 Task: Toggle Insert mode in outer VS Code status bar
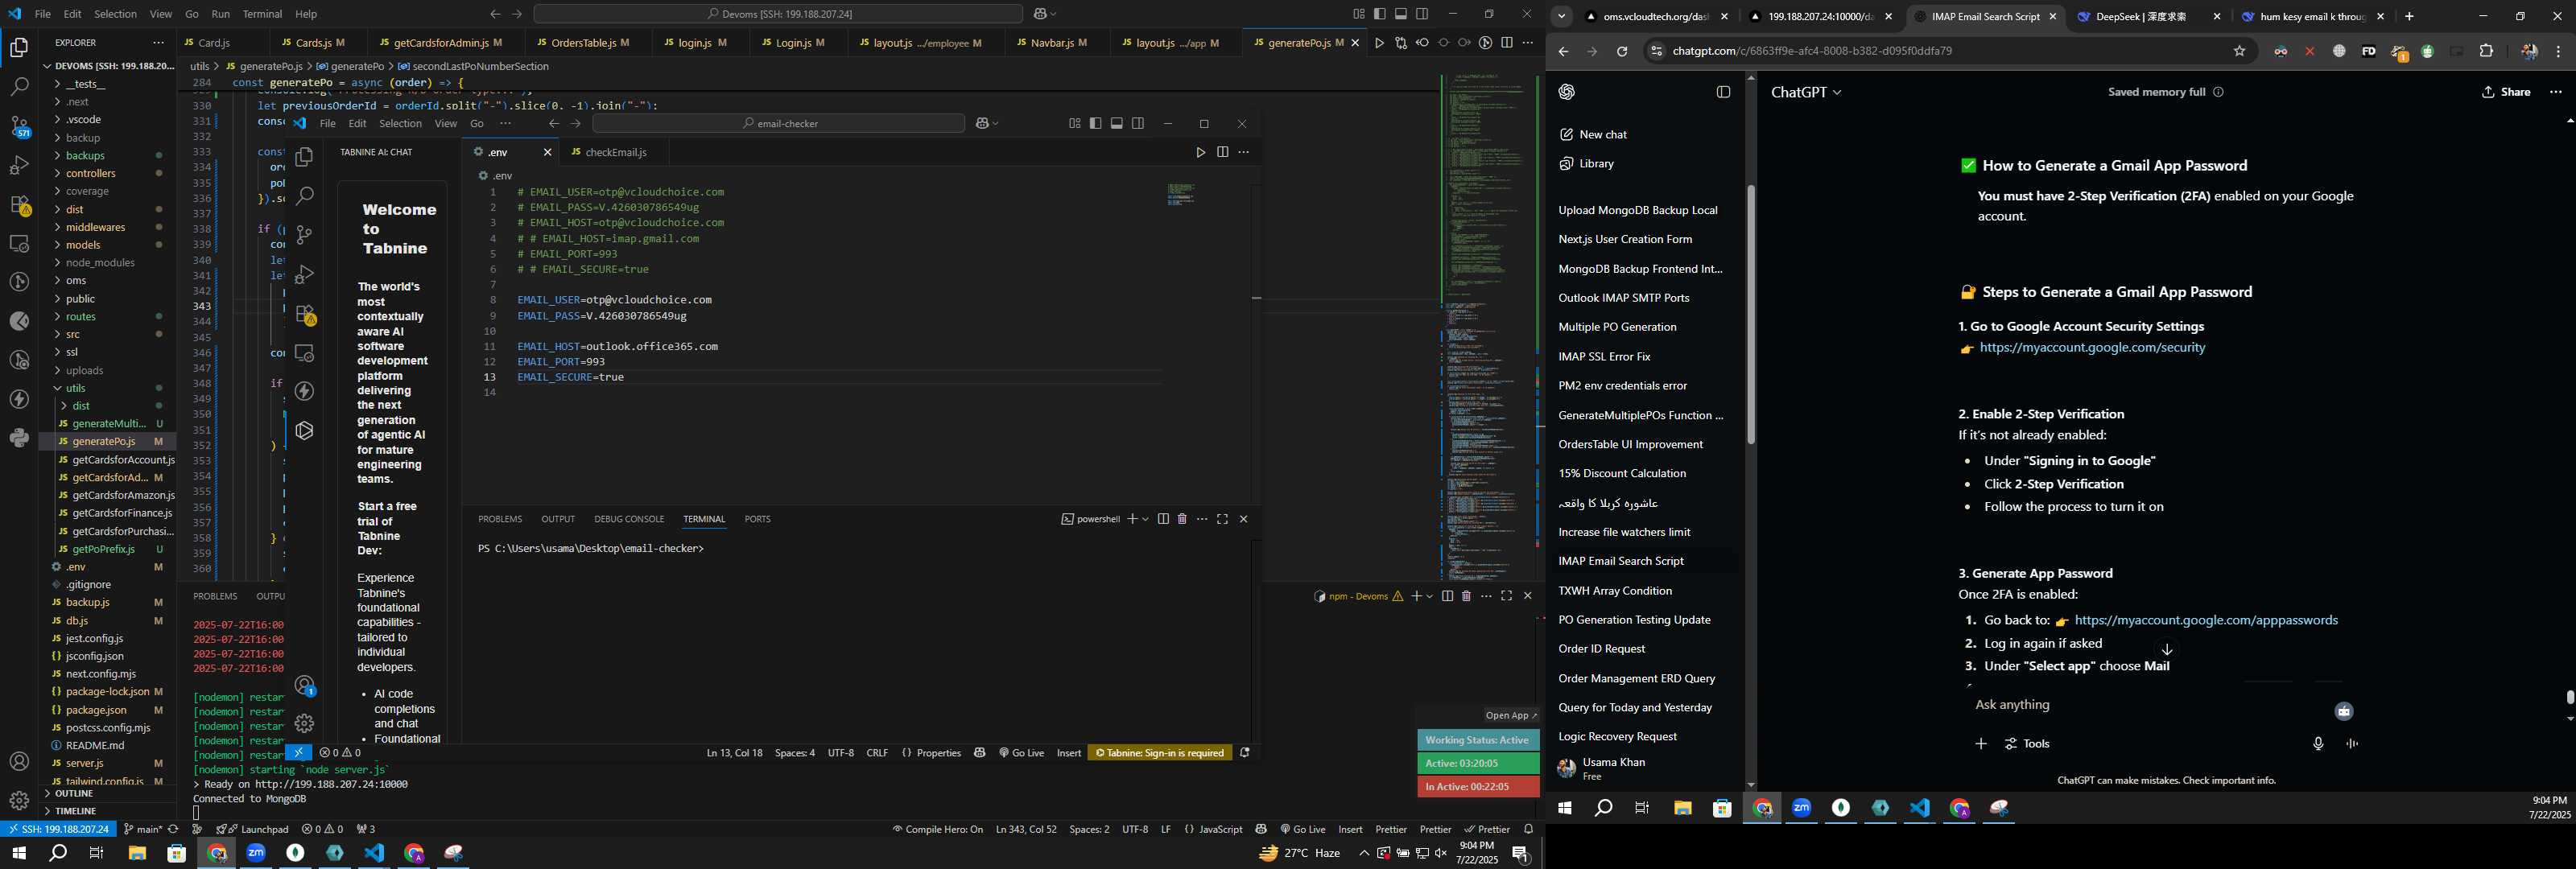1350,829
